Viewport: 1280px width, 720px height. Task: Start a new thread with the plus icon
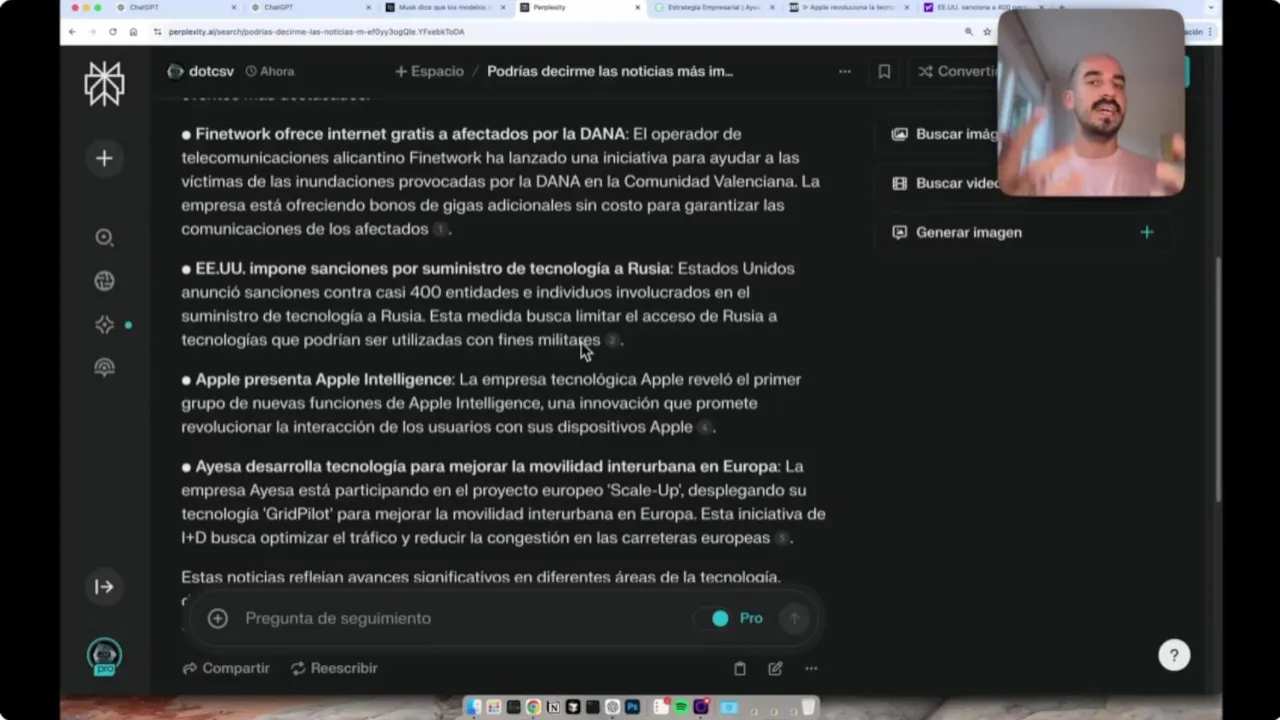click(x=104, y=158)
